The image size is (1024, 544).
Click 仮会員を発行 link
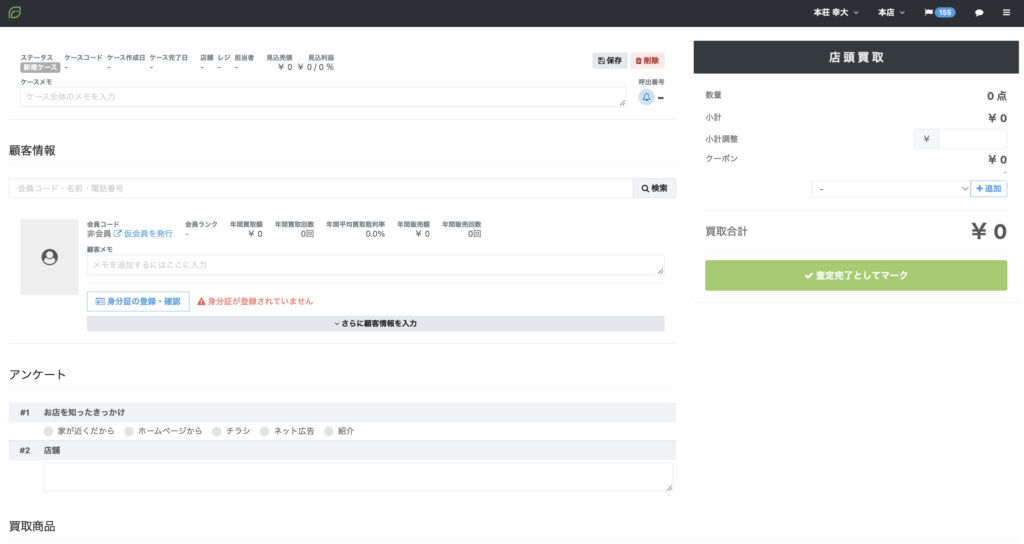tap(143, 233)
